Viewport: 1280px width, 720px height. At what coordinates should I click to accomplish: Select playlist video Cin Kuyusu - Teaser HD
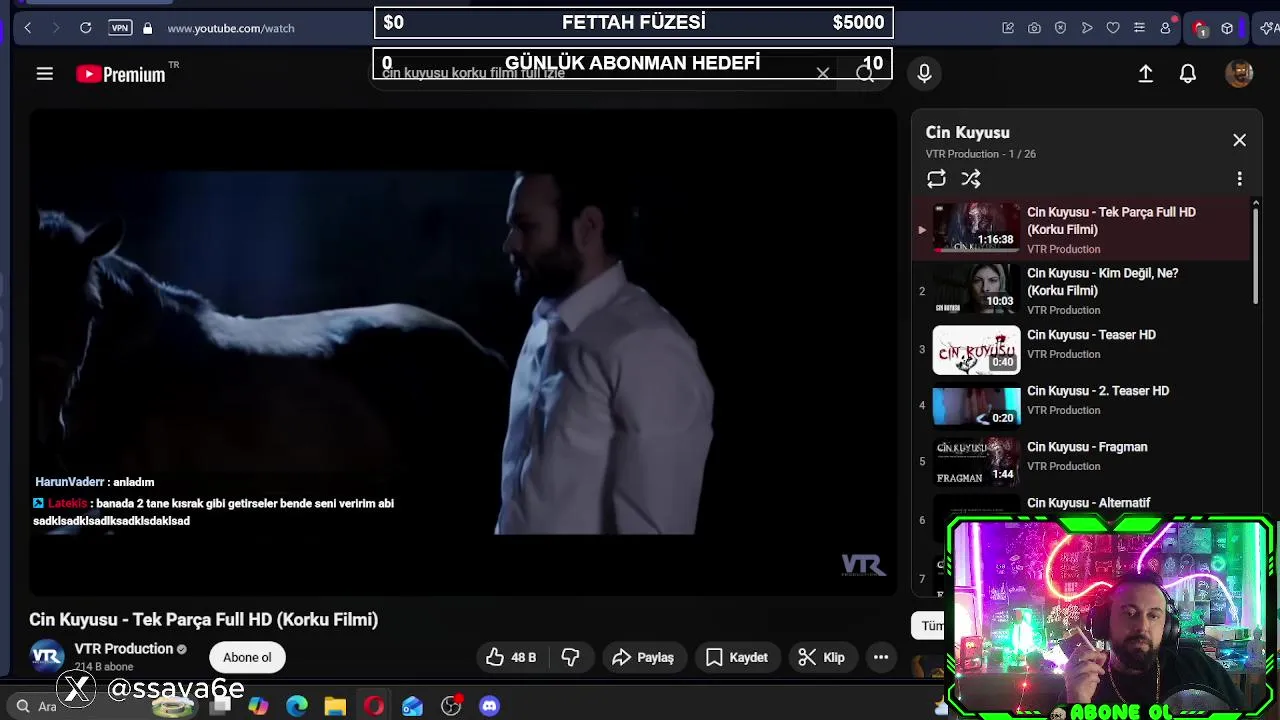(1082, 349)
